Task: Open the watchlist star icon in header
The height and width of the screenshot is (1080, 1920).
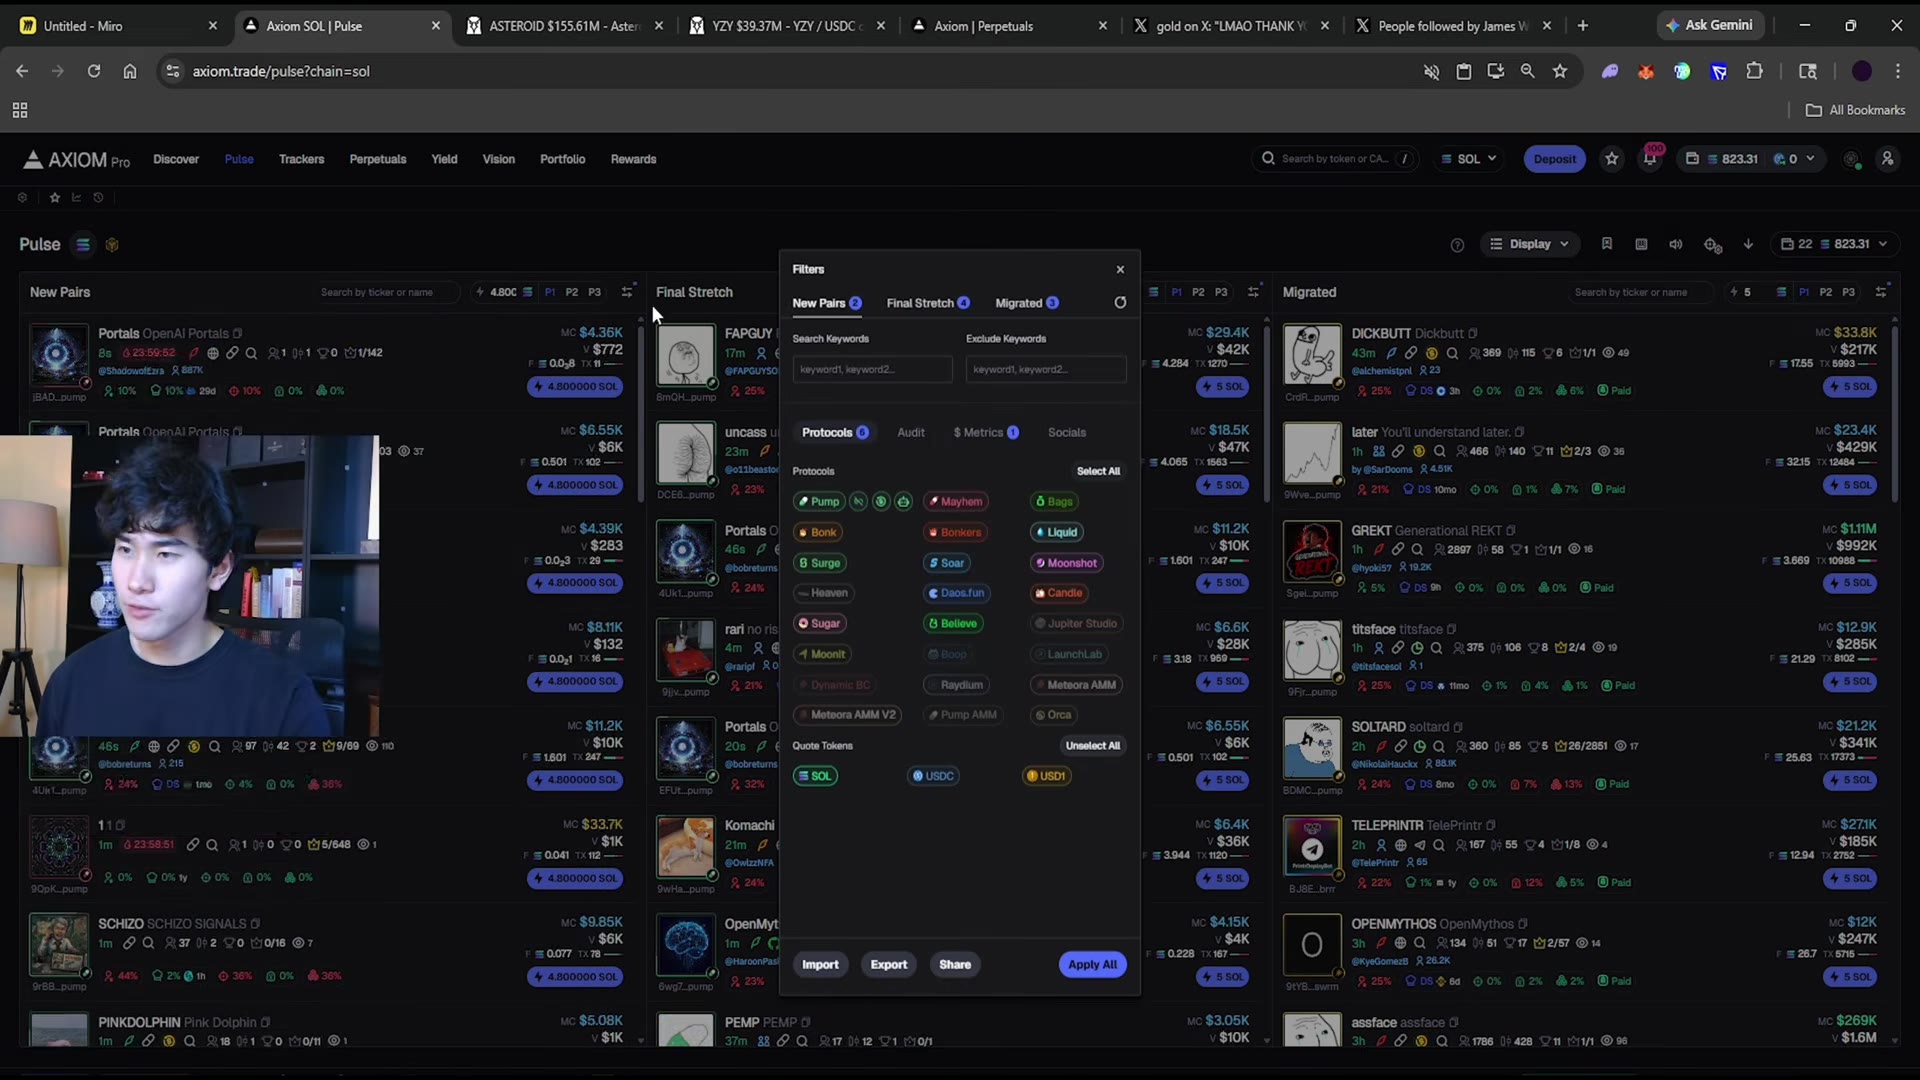Action: pos(1612,159)
